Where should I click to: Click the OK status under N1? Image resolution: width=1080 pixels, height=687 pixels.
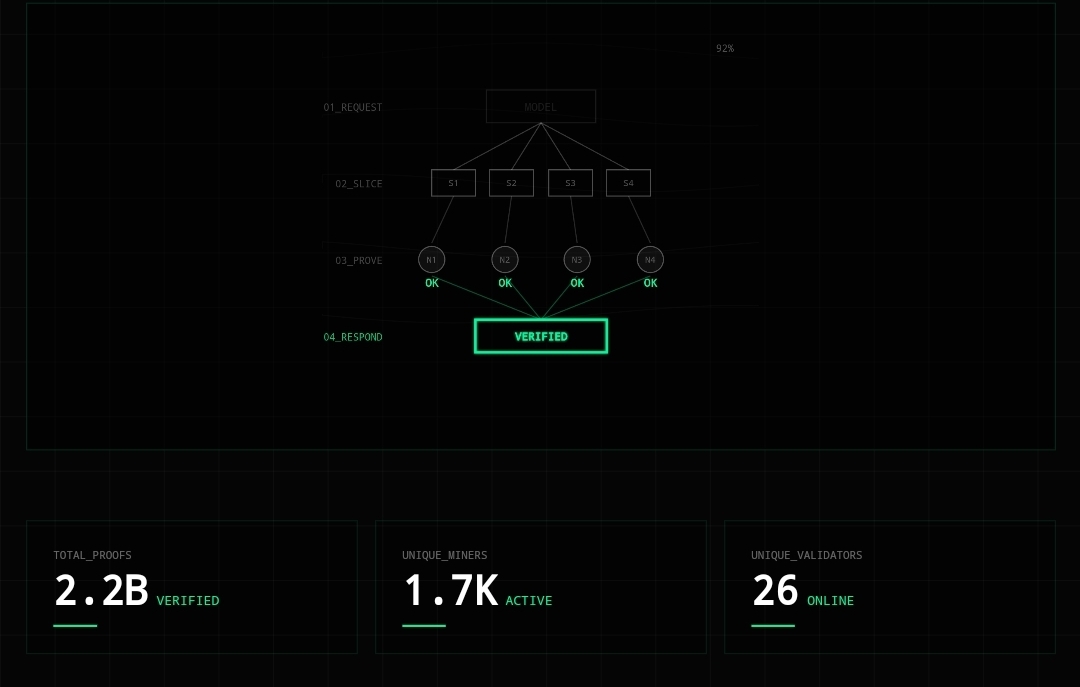coord(432,283)
